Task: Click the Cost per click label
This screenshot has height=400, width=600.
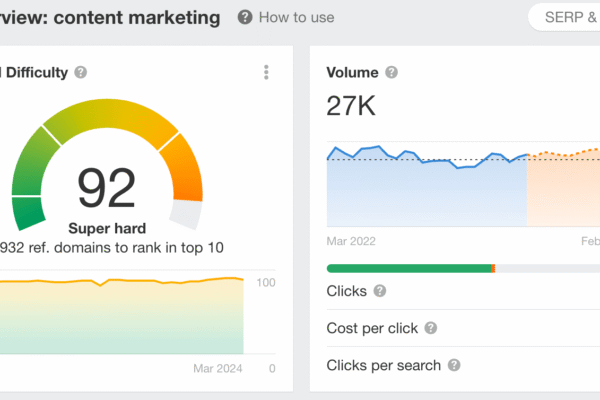Action: click(372, 328)
